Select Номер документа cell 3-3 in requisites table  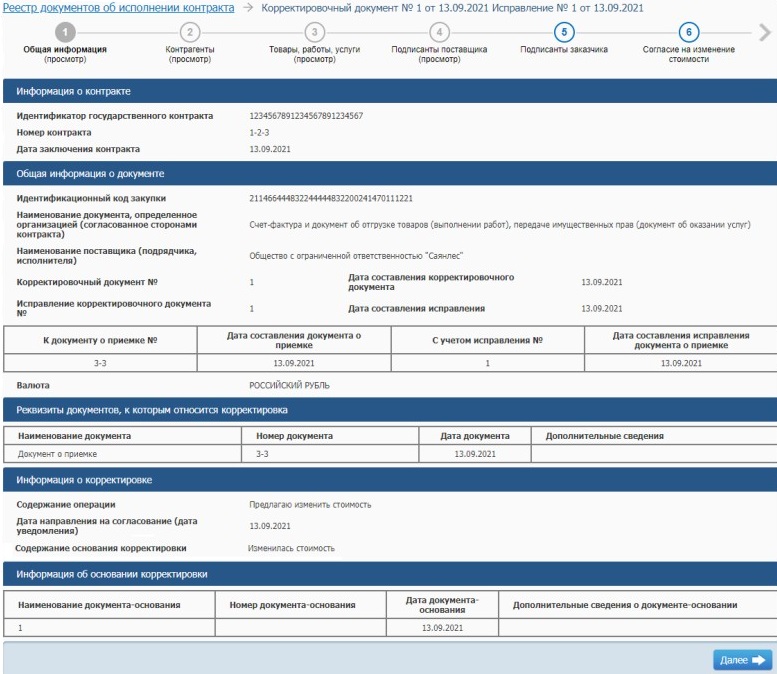(330, 454)
